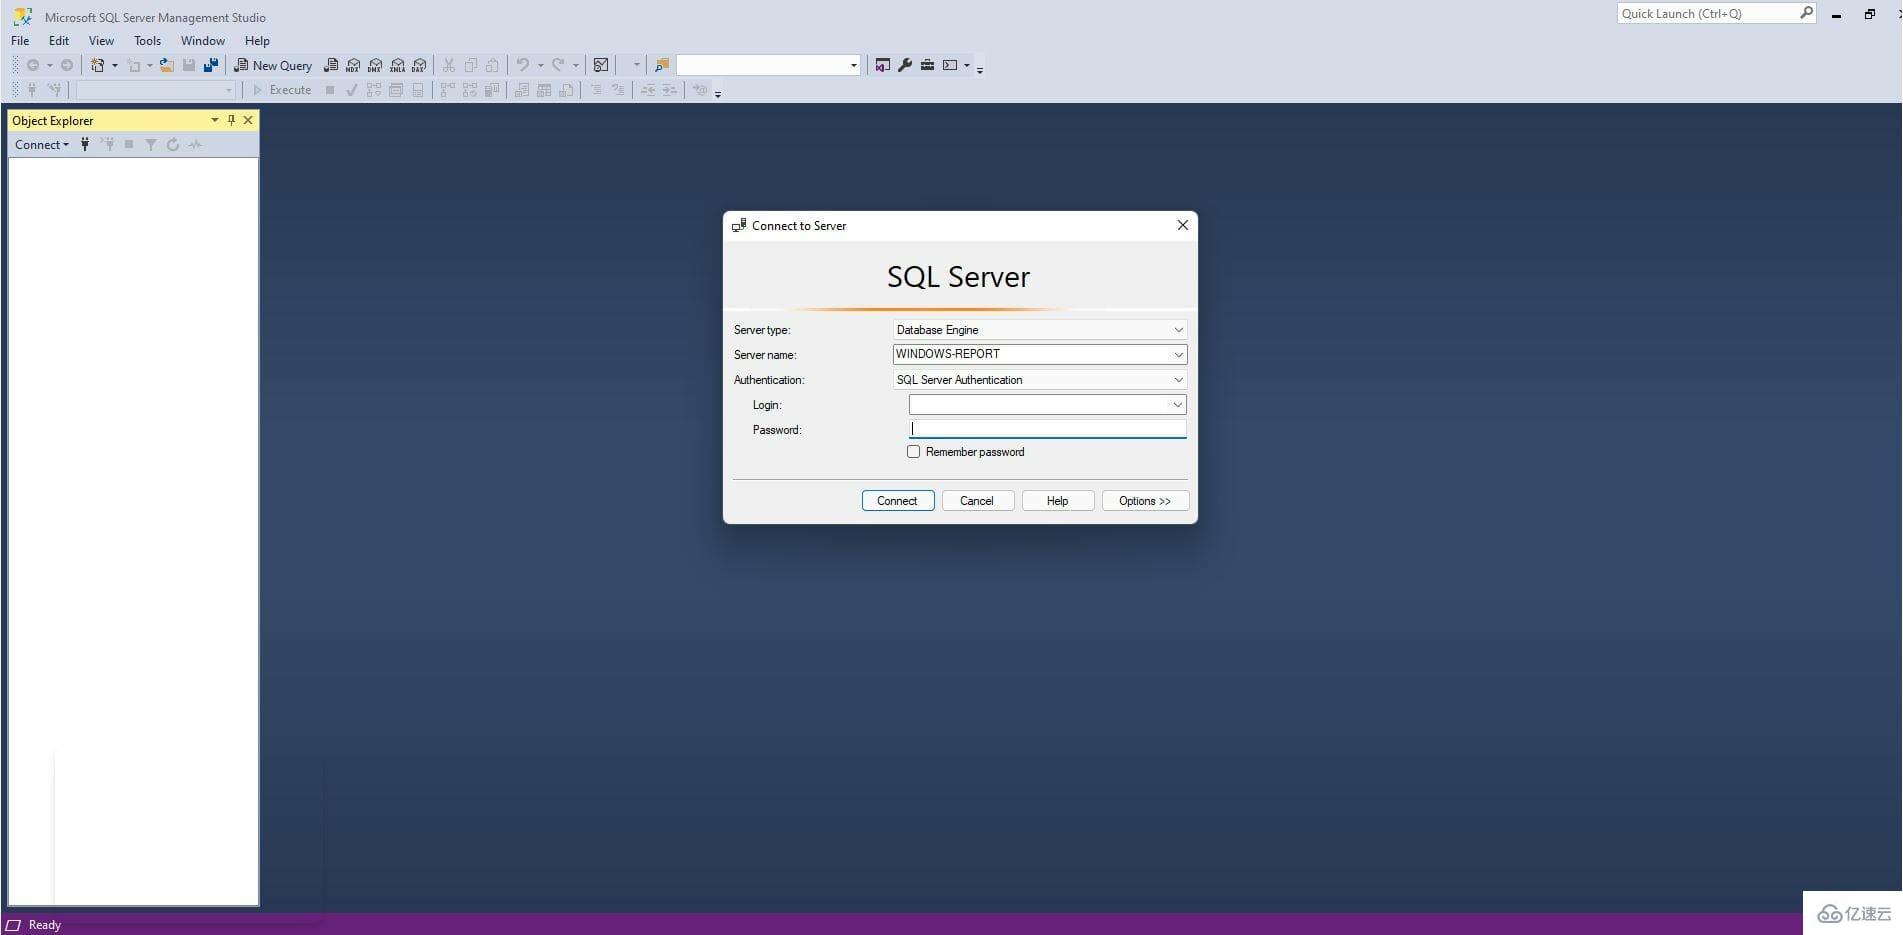The image size is (1903, 935).
Task: Open the New Project dropdown arrow
Action: [x=114, y=65]
